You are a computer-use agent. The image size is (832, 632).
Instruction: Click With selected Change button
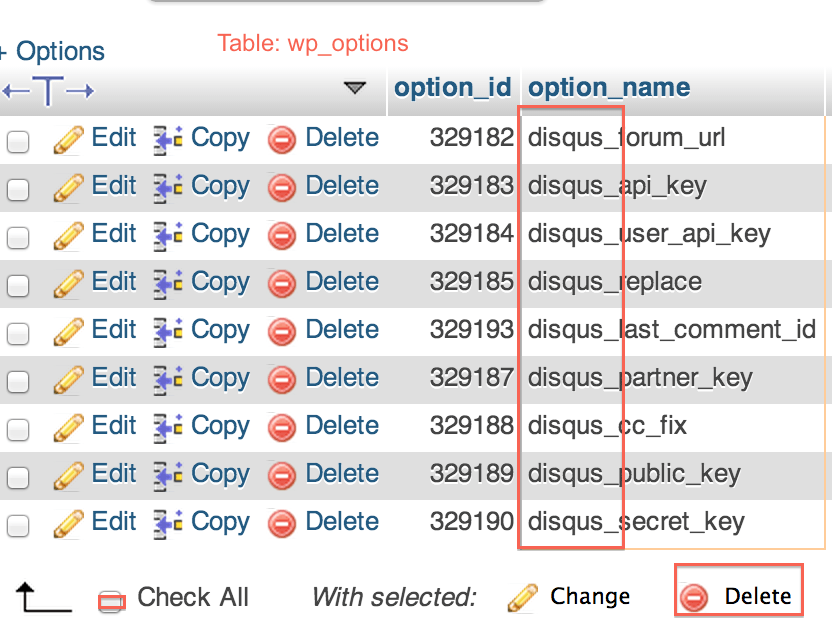coord(569,596)
